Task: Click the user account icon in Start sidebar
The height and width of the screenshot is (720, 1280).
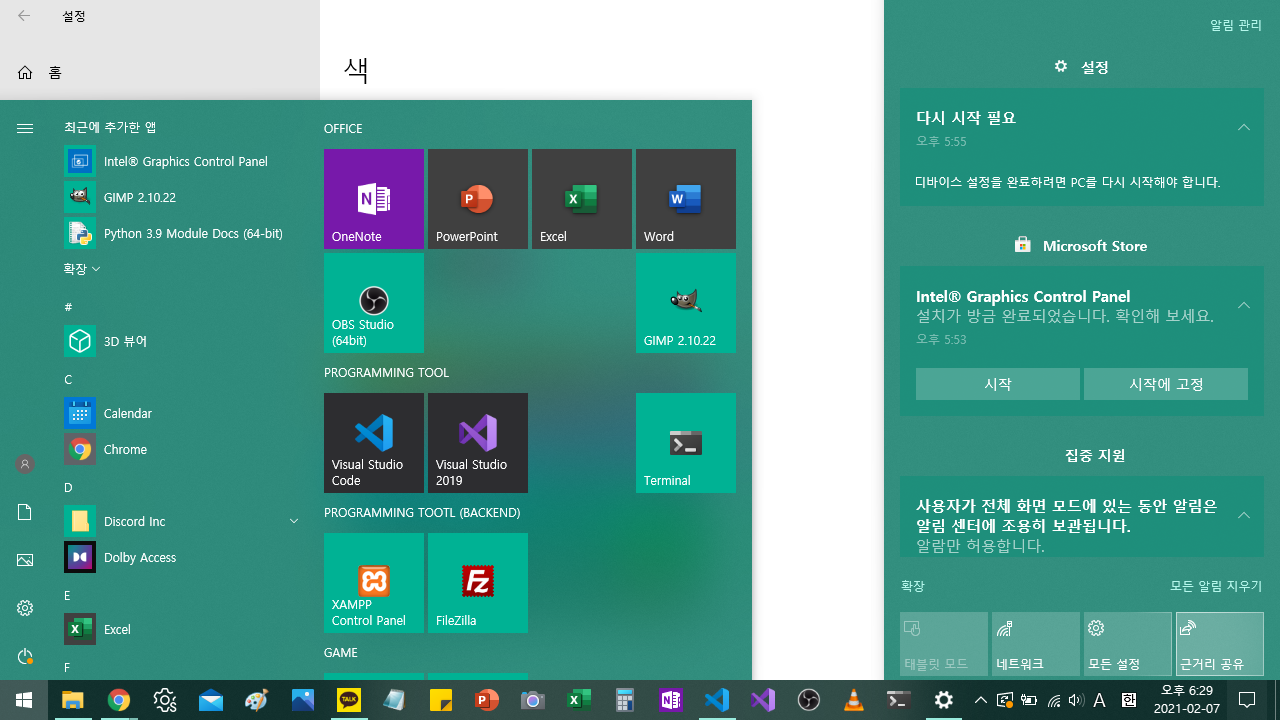Action: (x=25, y=464)
